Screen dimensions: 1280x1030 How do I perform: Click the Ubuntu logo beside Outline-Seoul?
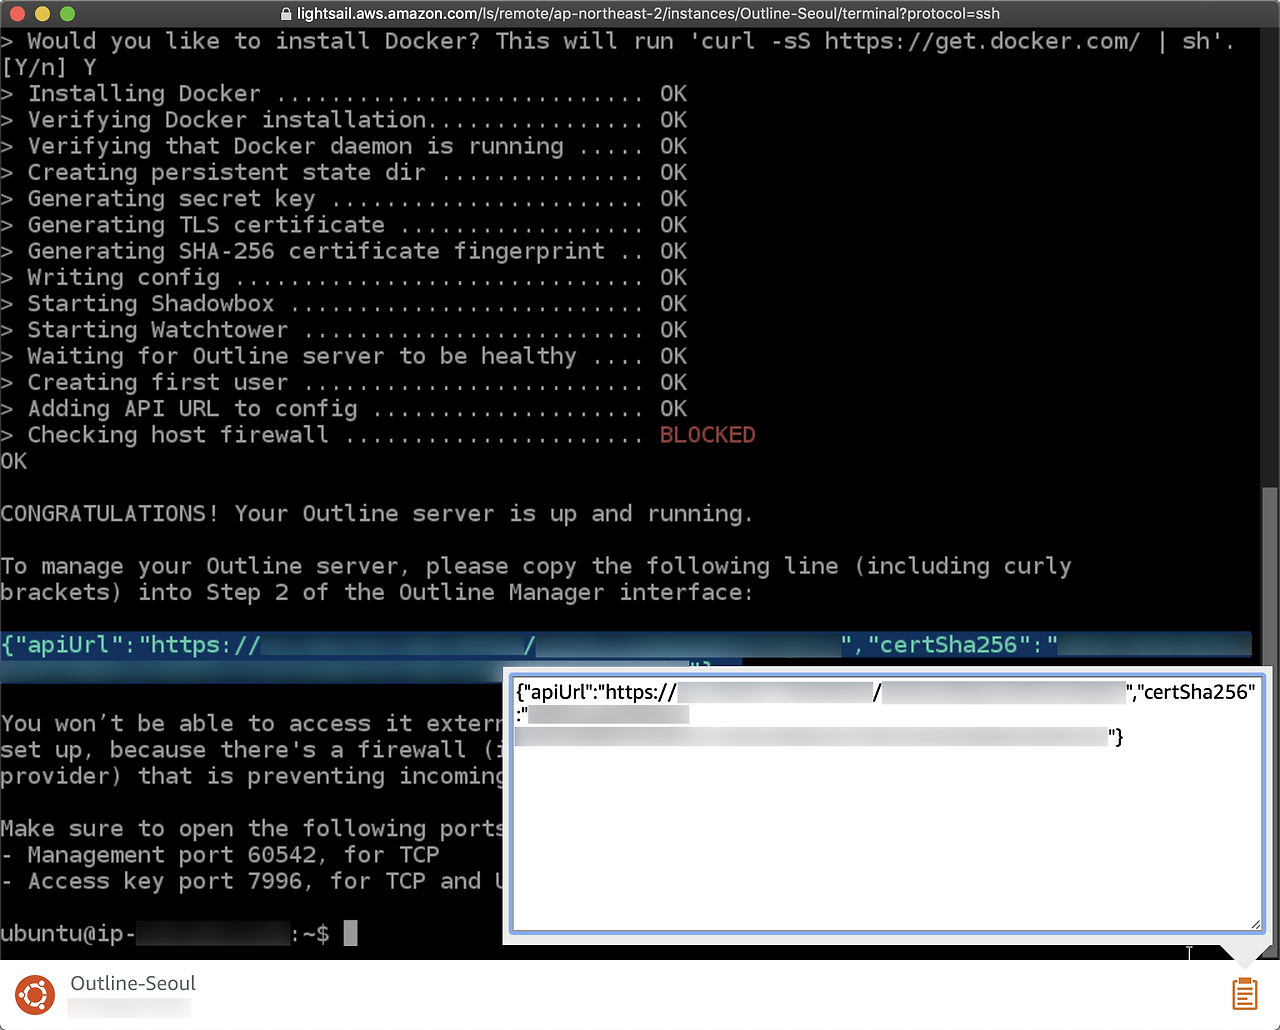tap(34, 995)
